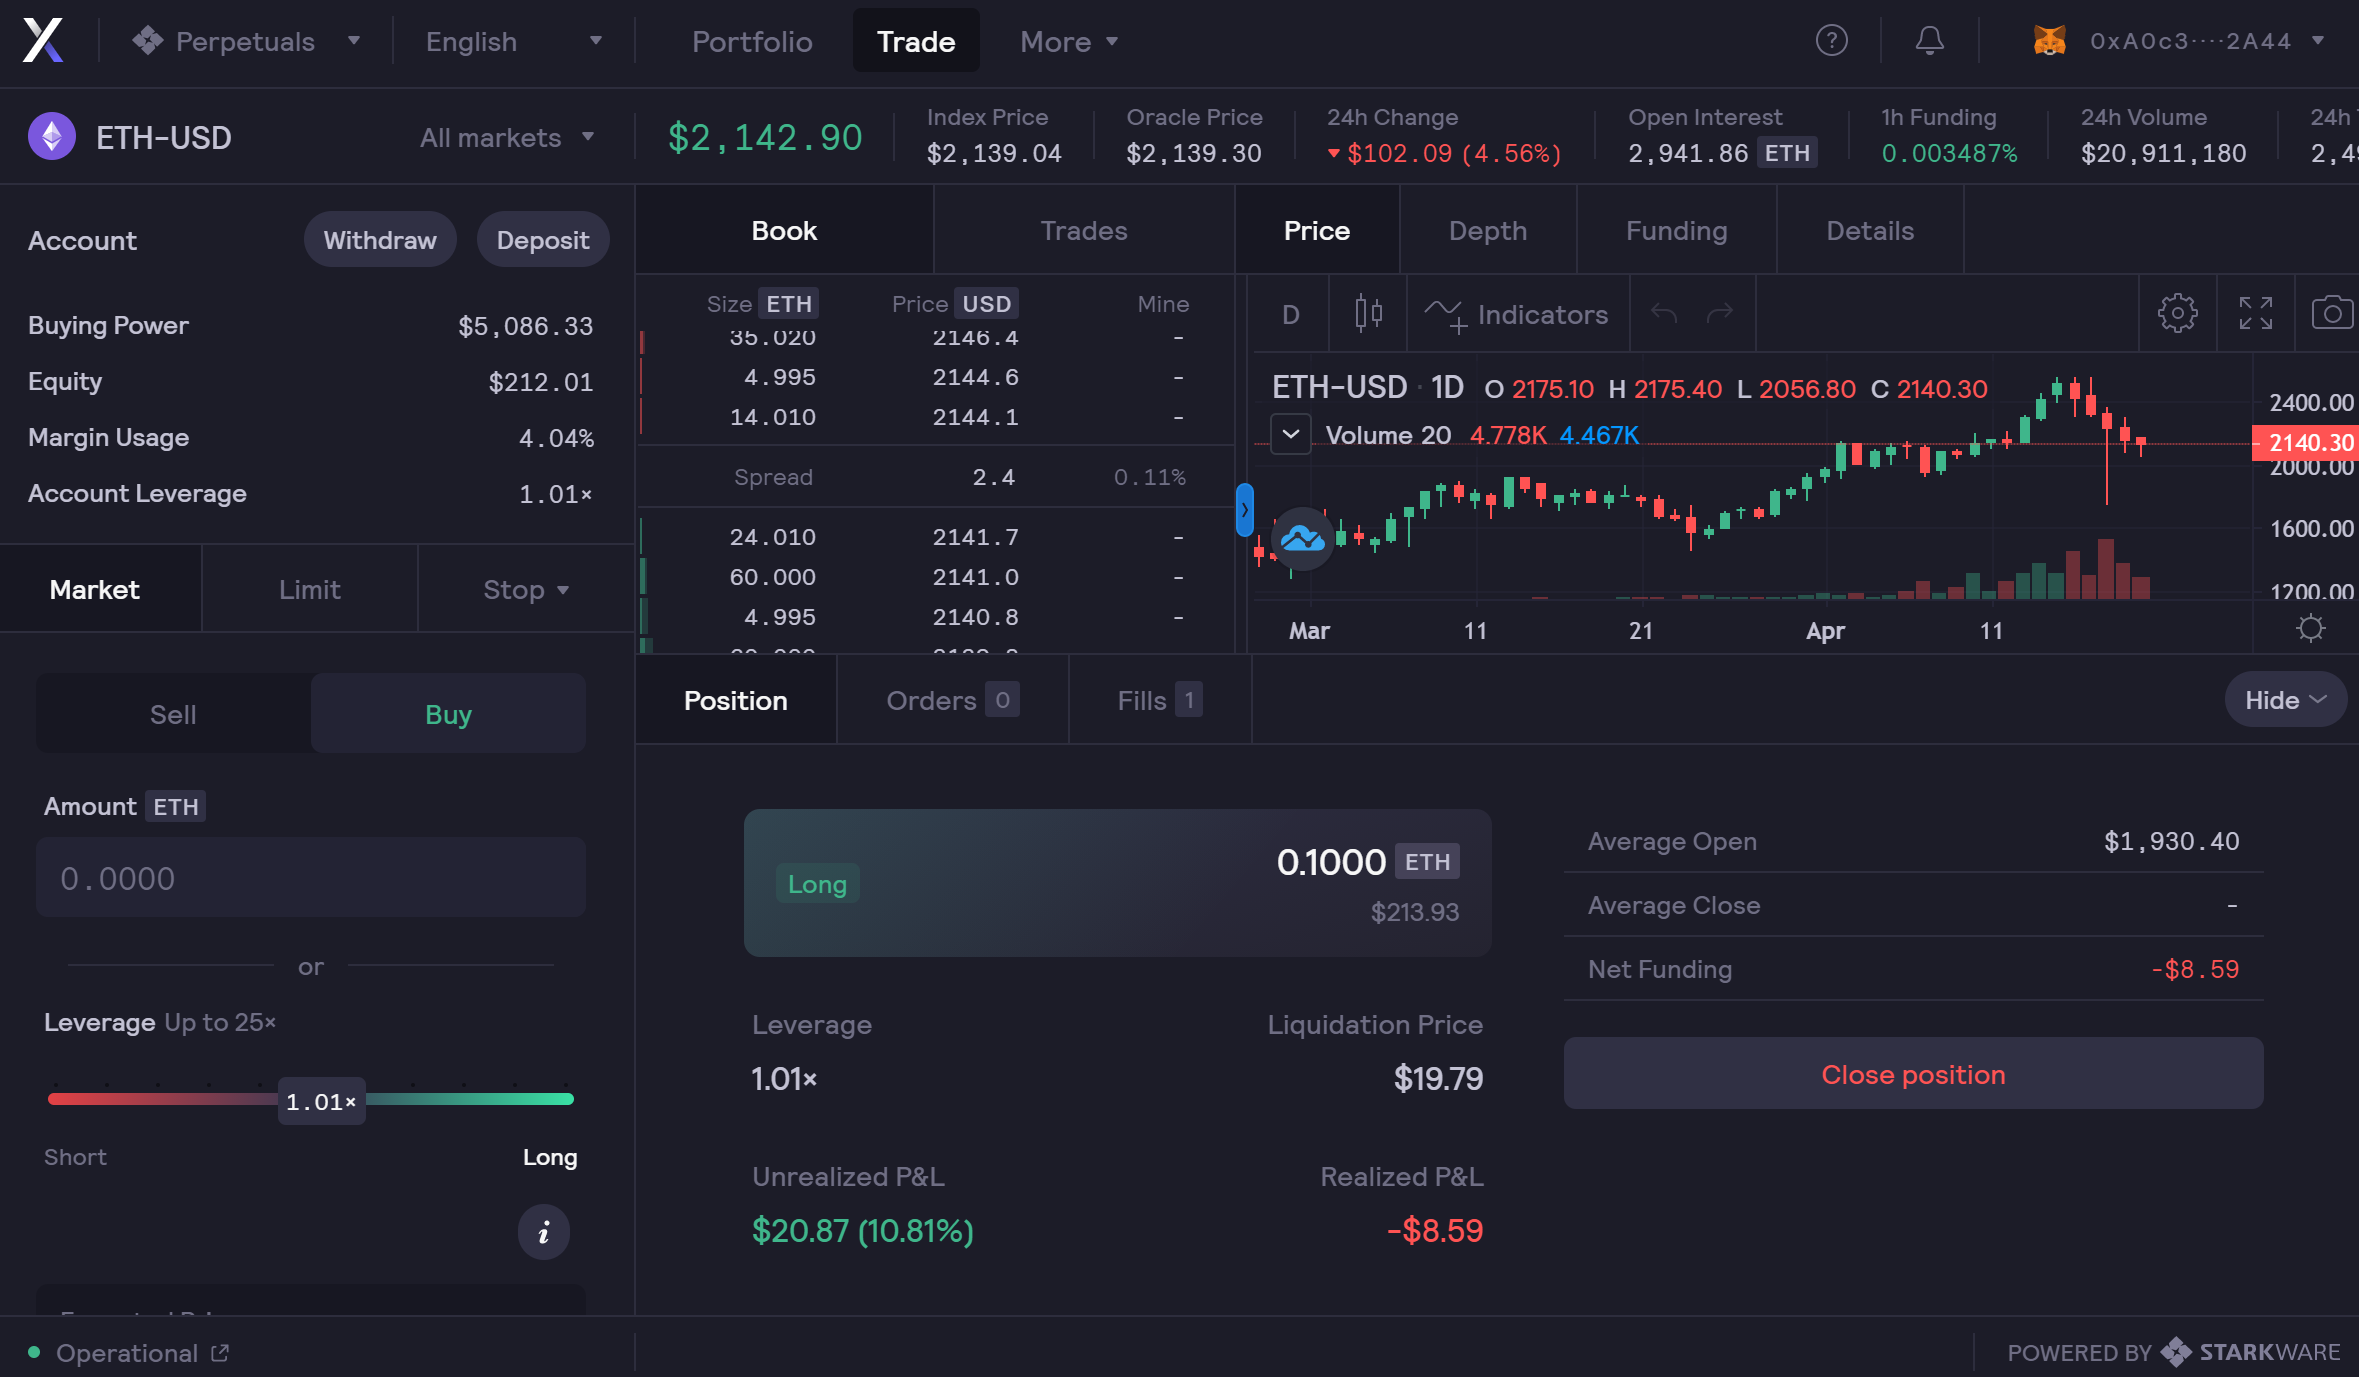Open the English language dropdown

pos(514,41)
